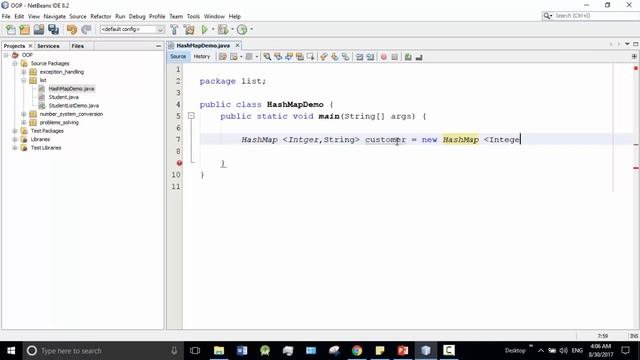Click the Windows Start button
Viewport: 640px width, 360px height.
click(x=11, y=351)
